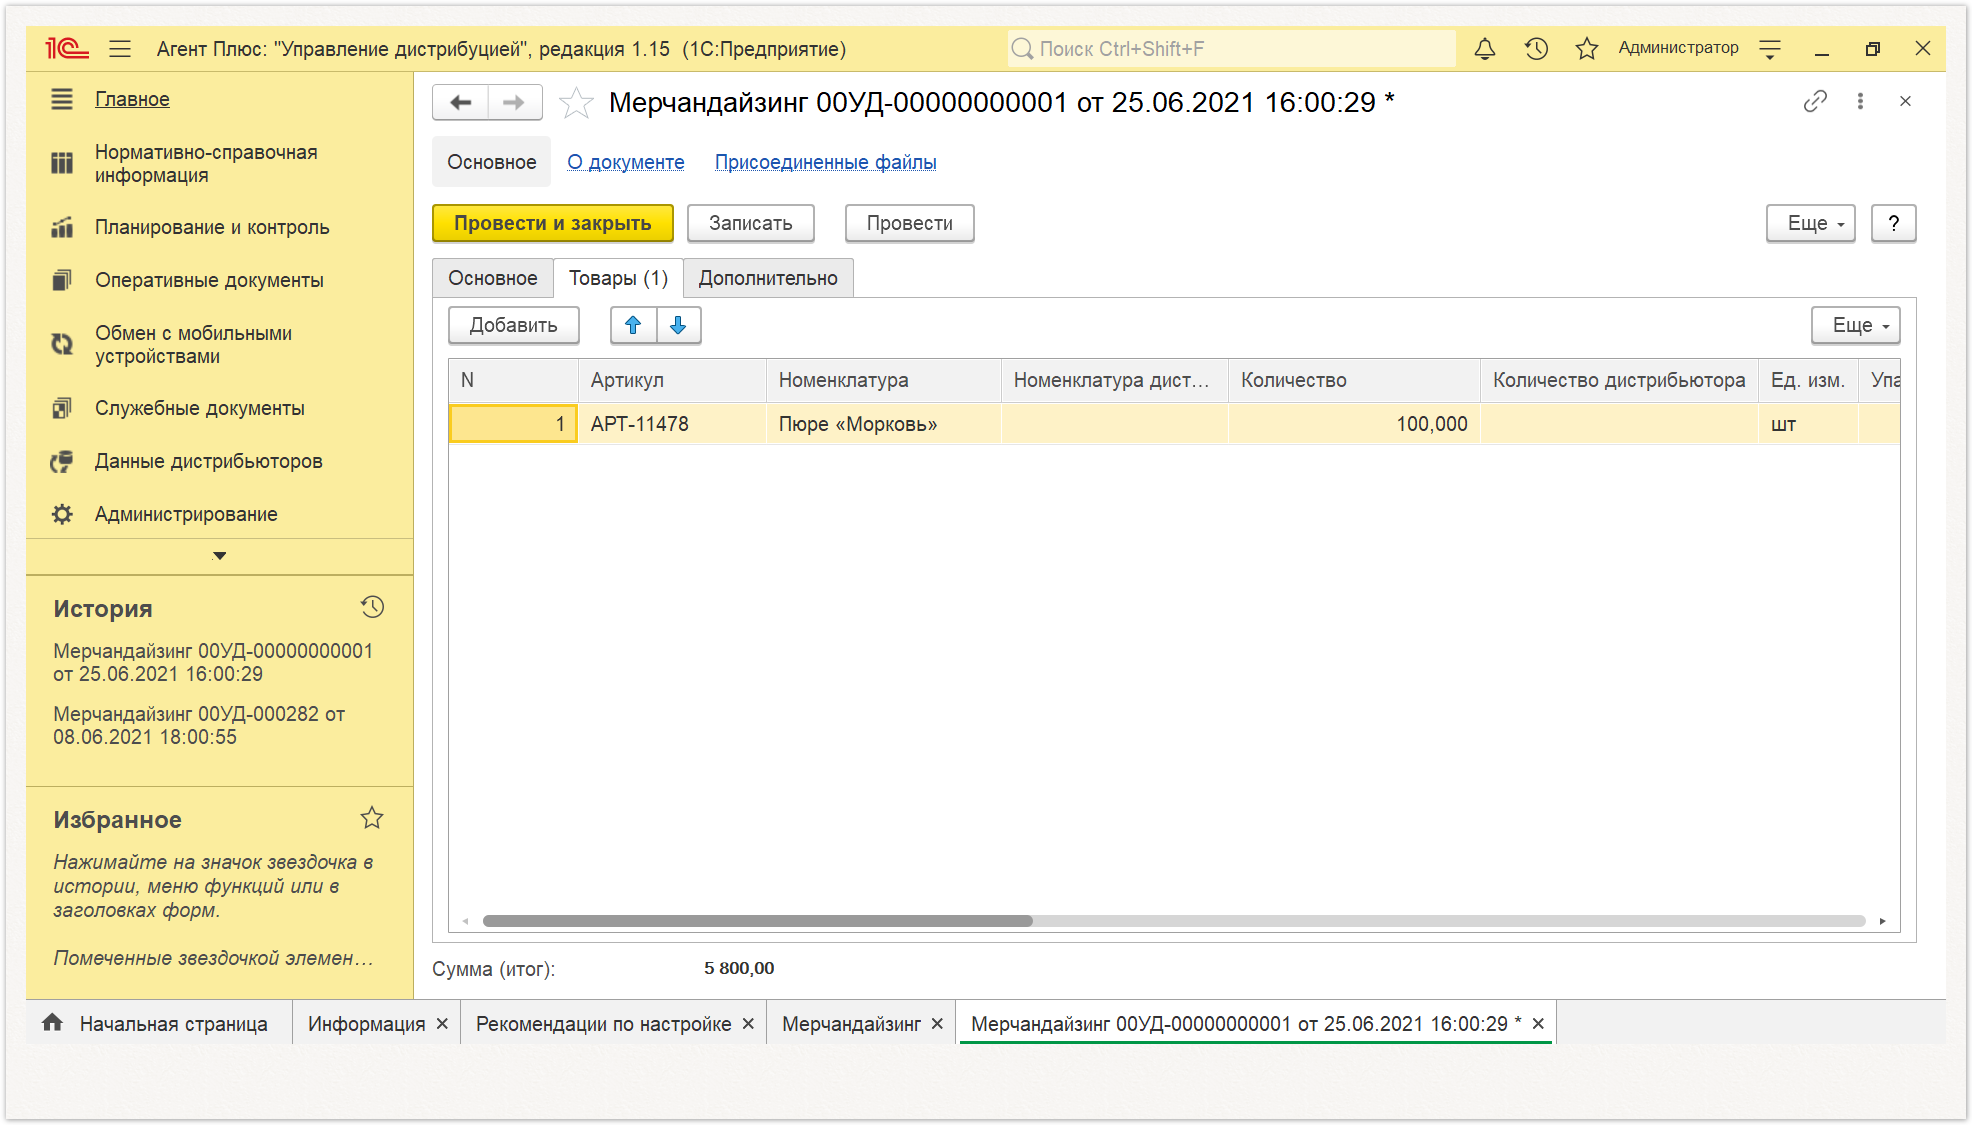Viewport: 1972px width, 1125px height.
Task: Select the row number cell 1
Action: tap(513, 424)
